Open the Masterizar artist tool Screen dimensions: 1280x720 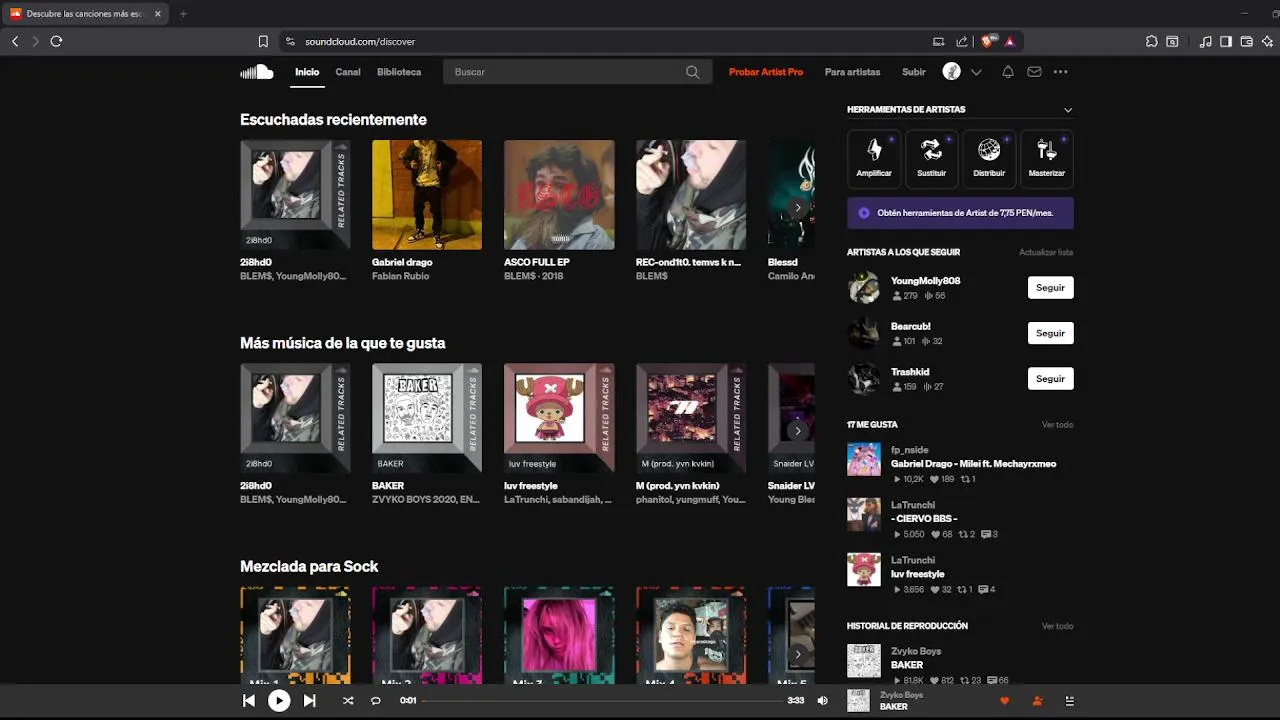click(1047, 158)
